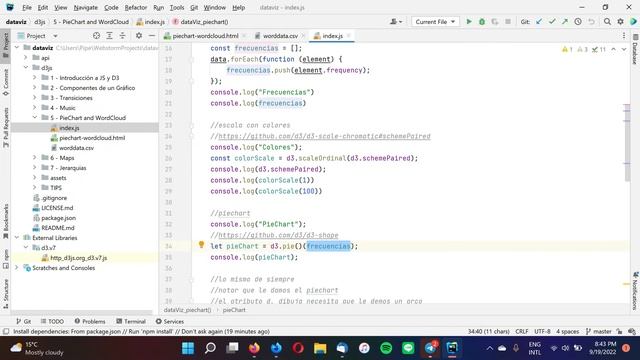Expand folder 1 - Introducción a JS y D3
640x360 pixels.
pyautogui.click(x=34, y=78)
